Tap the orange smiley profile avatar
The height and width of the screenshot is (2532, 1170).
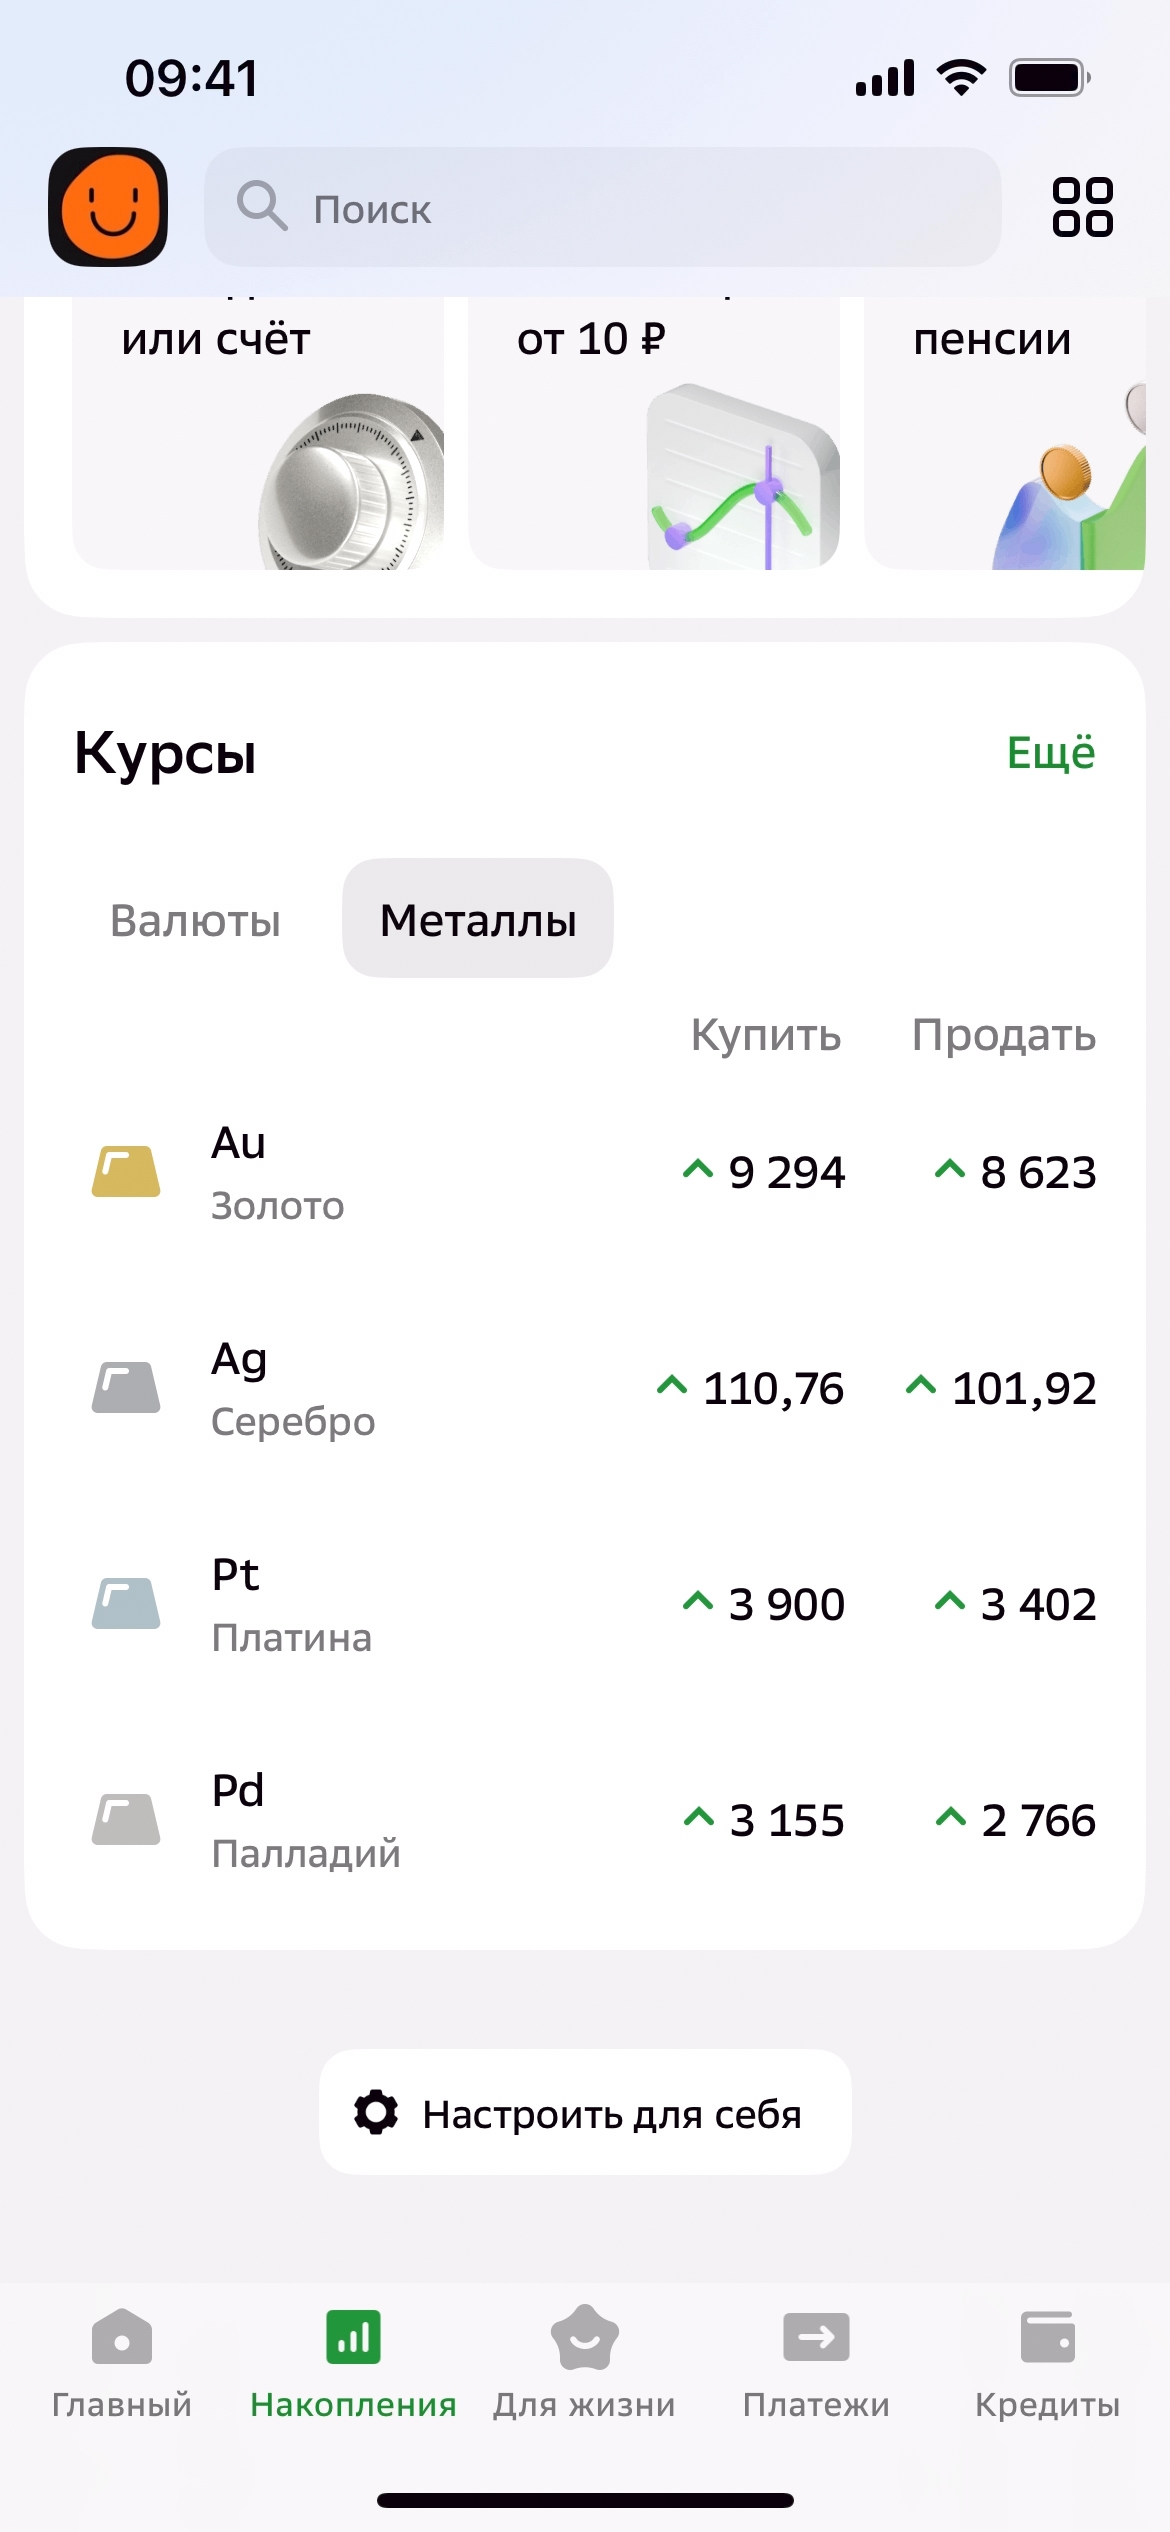tap(108, 207)
